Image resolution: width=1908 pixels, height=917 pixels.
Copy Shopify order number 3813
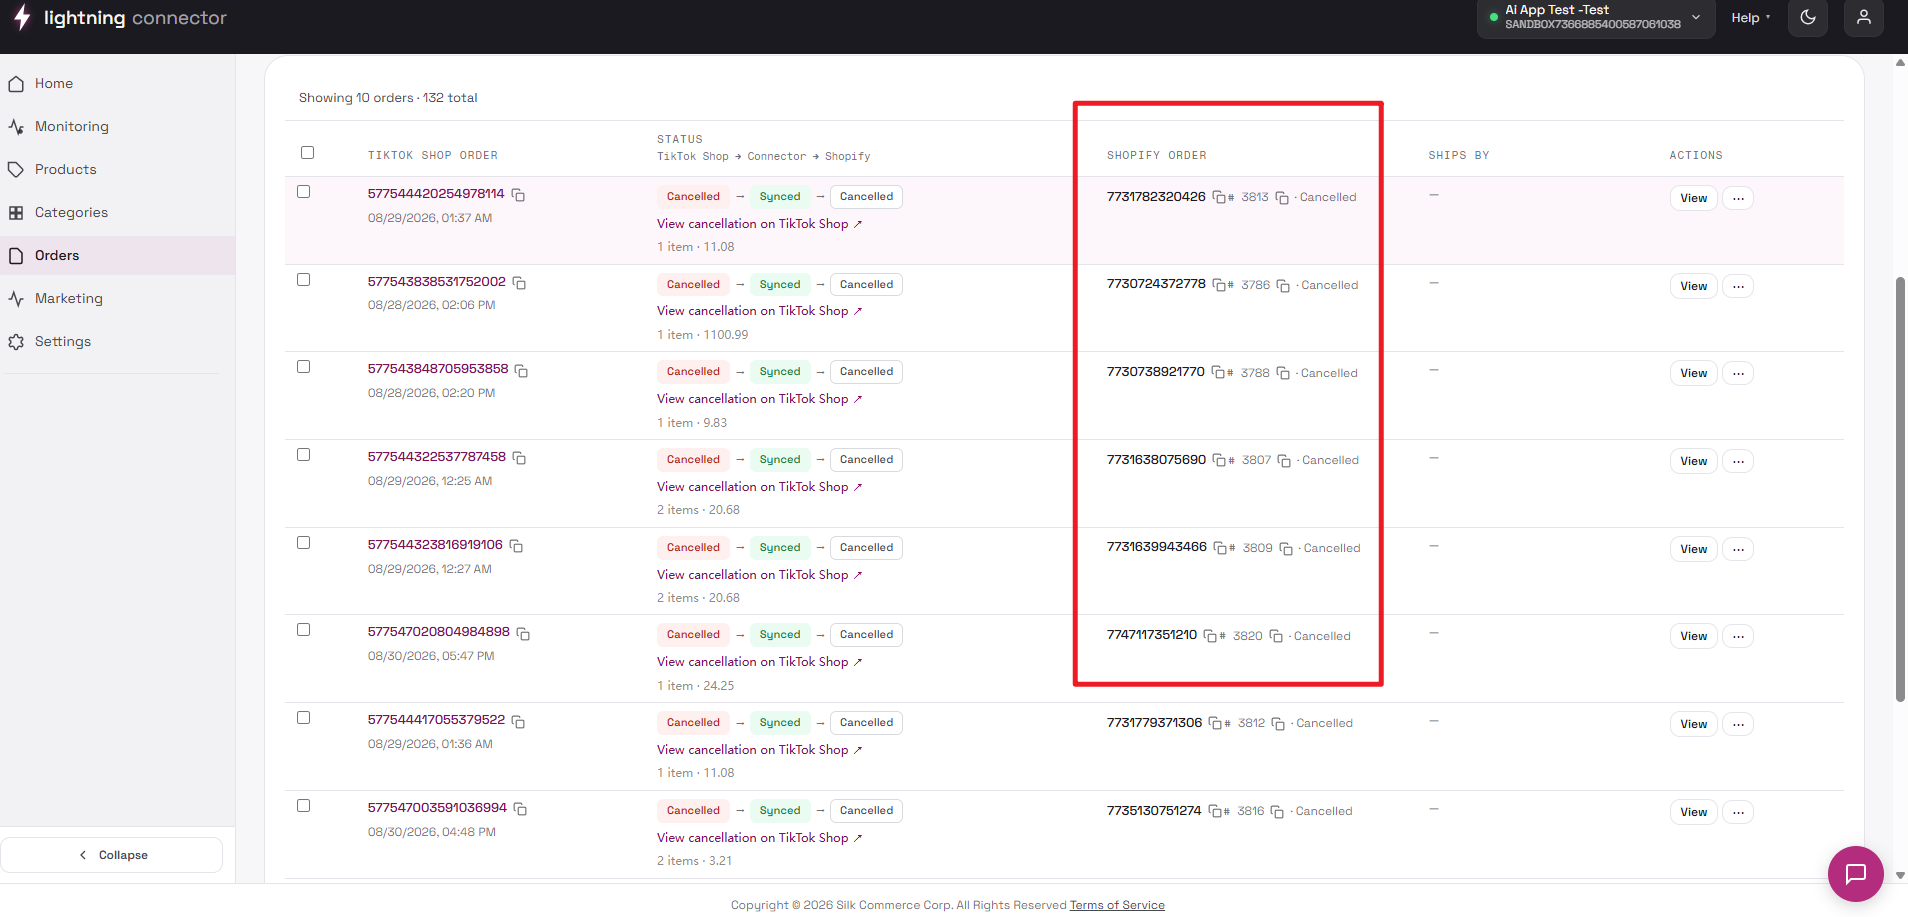[x=1282, y=198]
